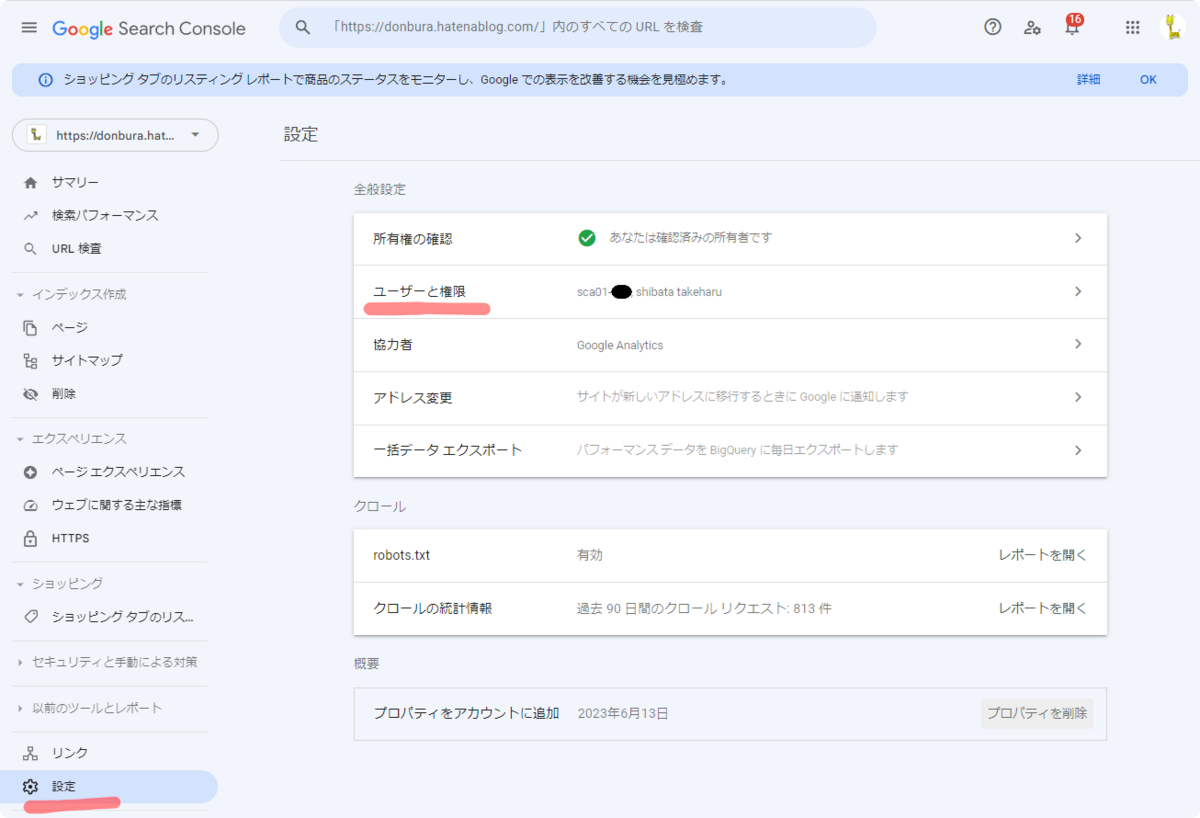This screenshot has width=1200, height=818.
Task: Open the help question mark icon
Action: [x=993, y=27]
